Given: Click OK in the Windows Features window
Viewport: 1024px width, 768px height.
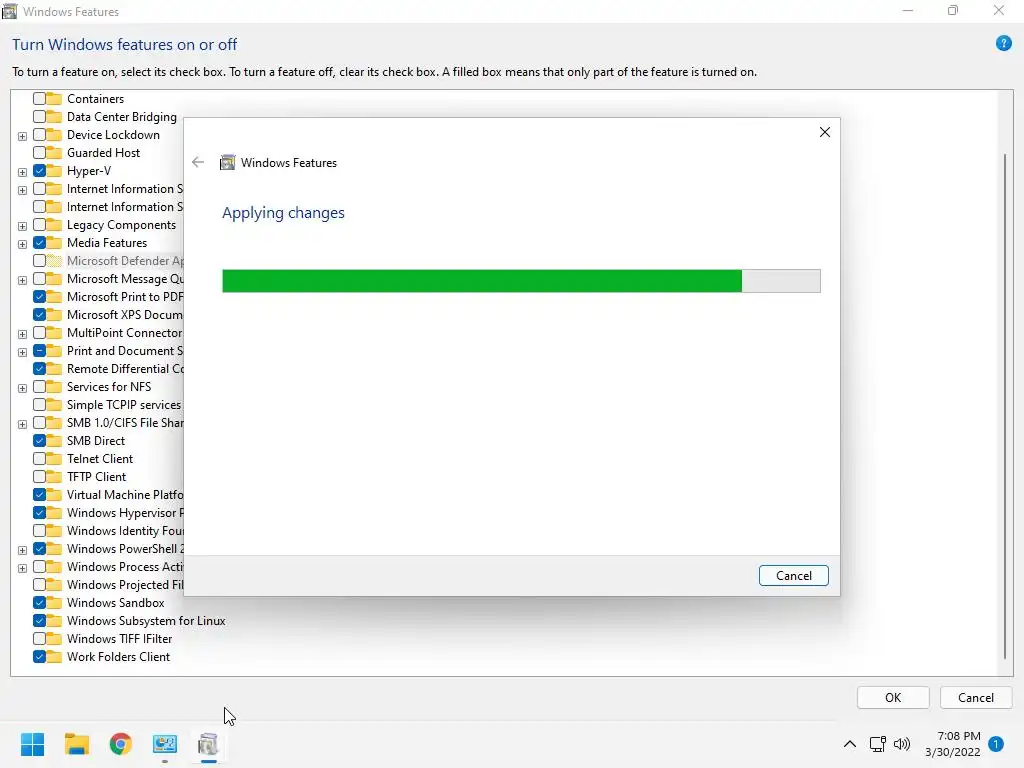Looking at the screenshot, I should (893, 697).
